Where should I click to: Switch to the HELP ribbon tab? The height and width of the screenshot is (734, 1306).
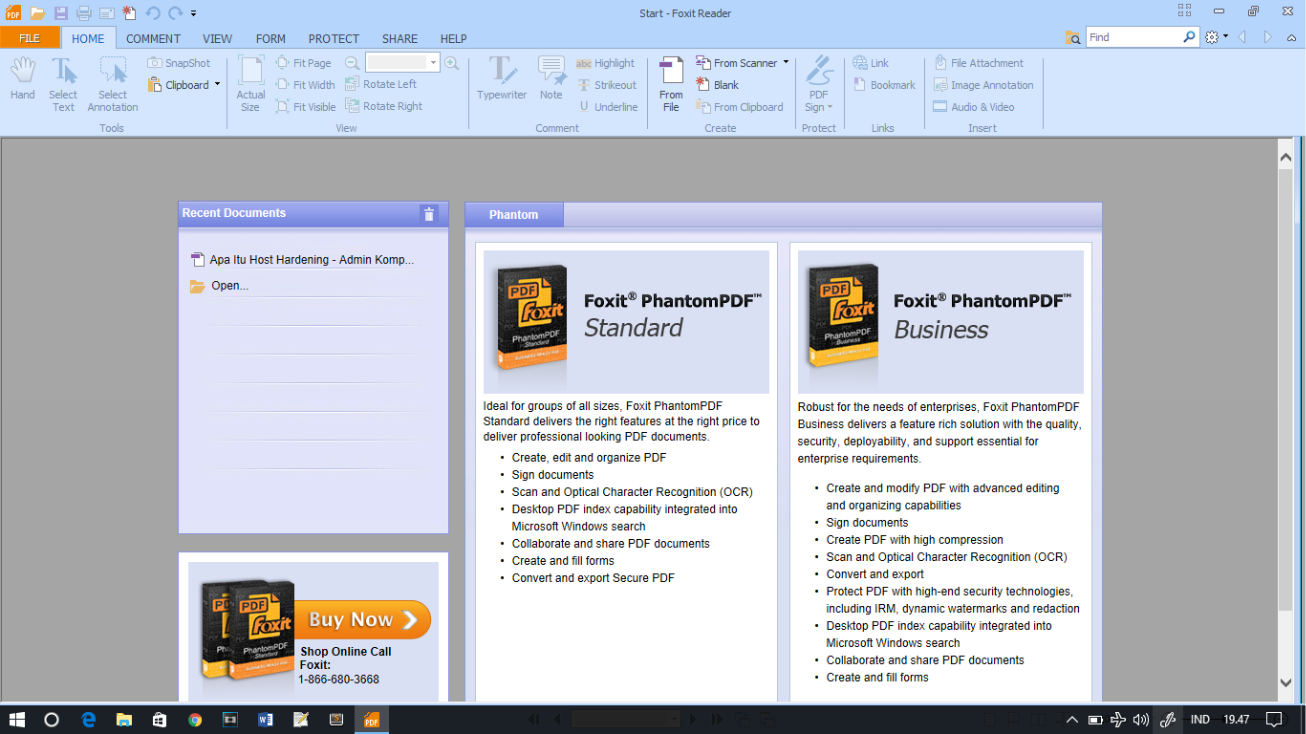tap(453, 38)
